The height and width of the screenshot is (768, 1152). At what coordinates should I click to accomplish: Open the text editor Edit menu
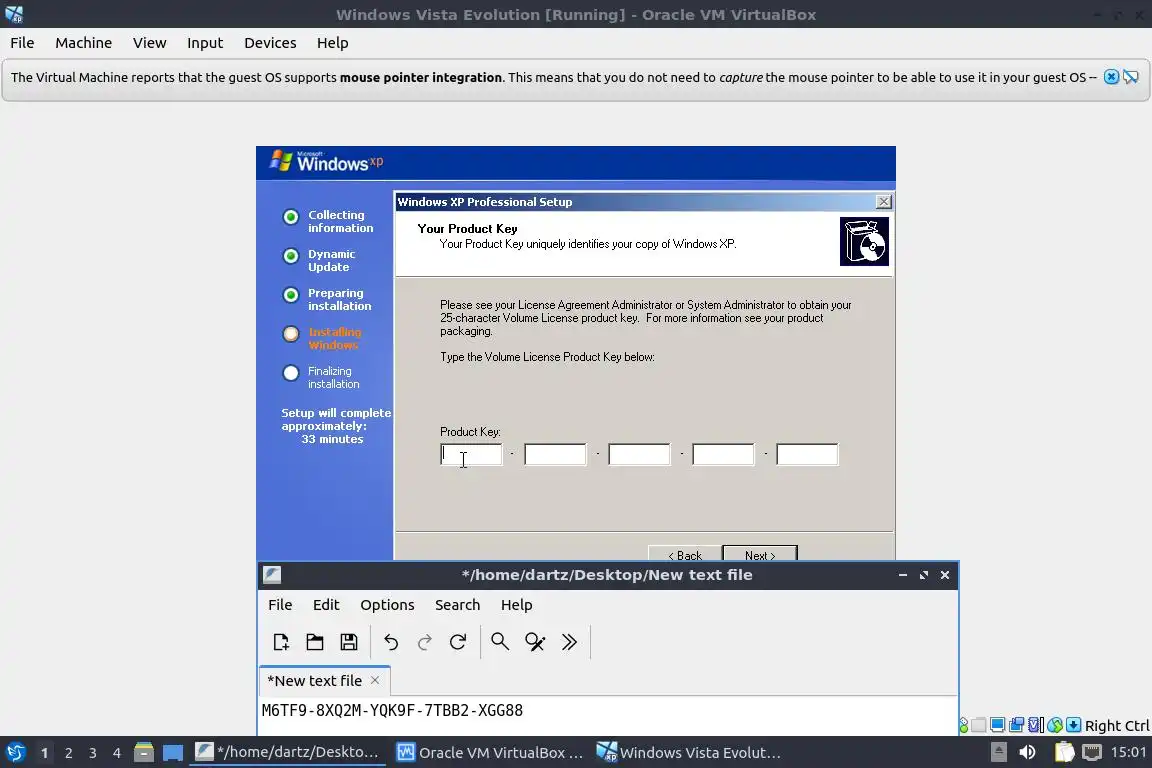point(326,604)
